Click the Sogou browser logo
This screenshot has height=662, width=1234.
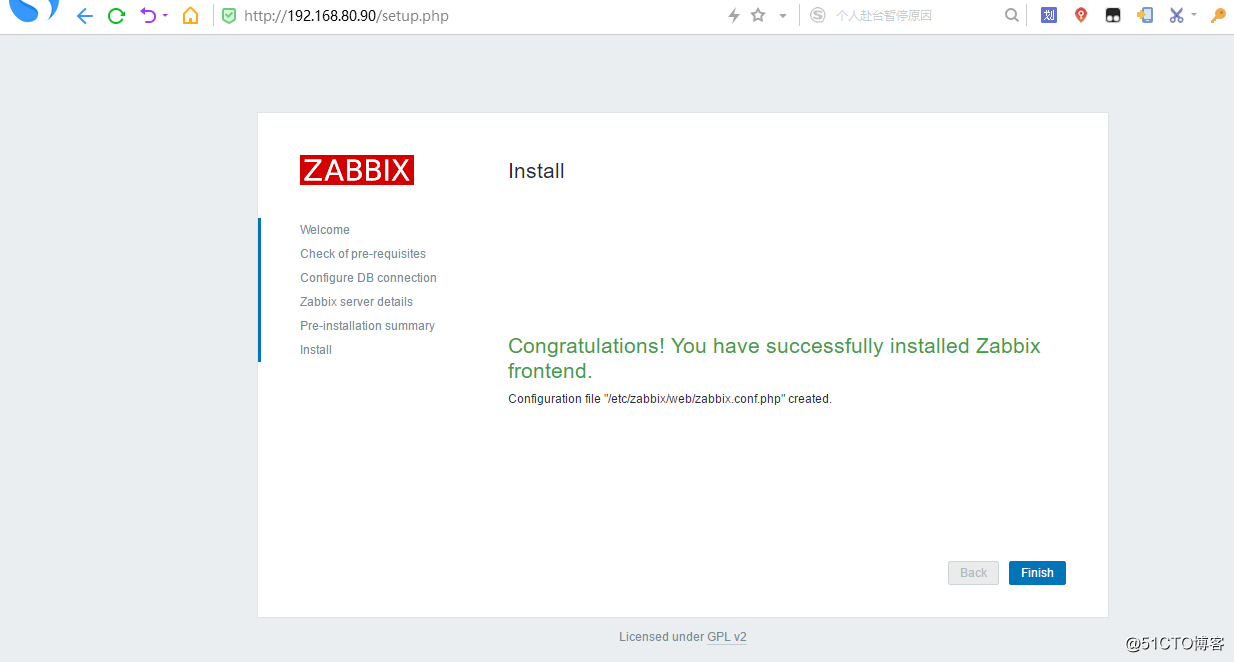click(x=35, y=11)
